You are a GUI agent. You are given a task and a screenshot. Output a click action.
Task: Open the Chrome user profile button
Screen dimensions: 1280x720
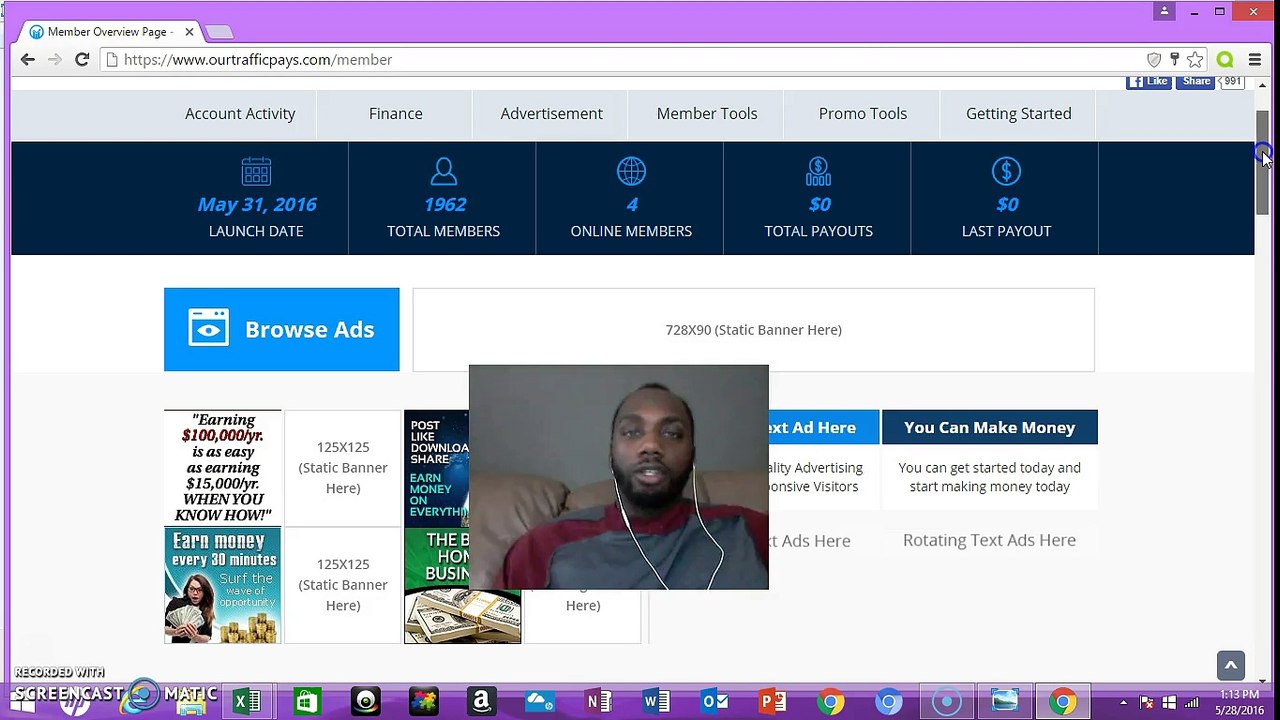tap(1164, 12)
